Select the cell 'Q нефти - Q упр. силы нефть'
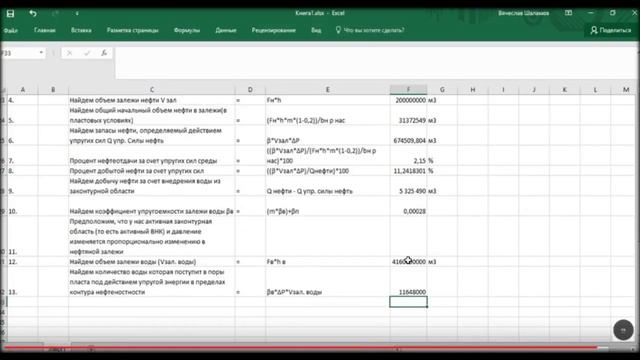 click(327, 186)
